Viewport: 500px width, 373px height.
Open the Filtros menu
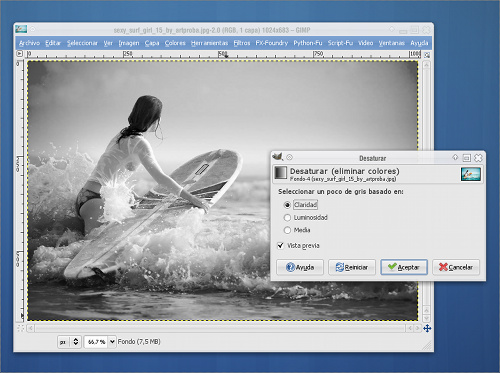click(242, 43)
